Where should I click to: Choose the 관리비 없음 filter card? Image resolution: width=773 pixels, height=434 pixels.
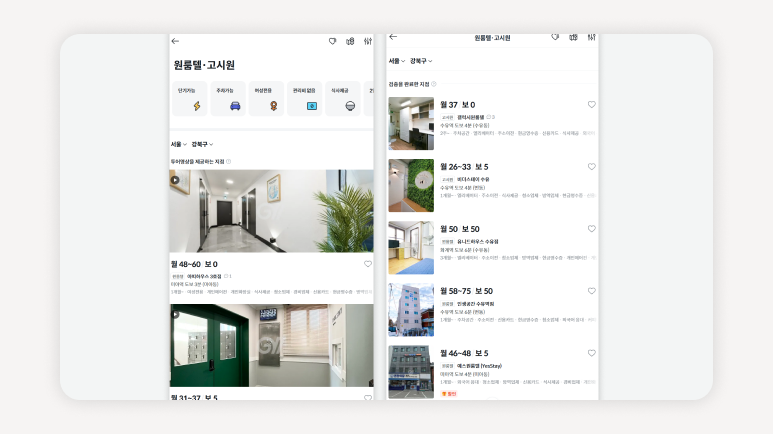click(304, 99)
